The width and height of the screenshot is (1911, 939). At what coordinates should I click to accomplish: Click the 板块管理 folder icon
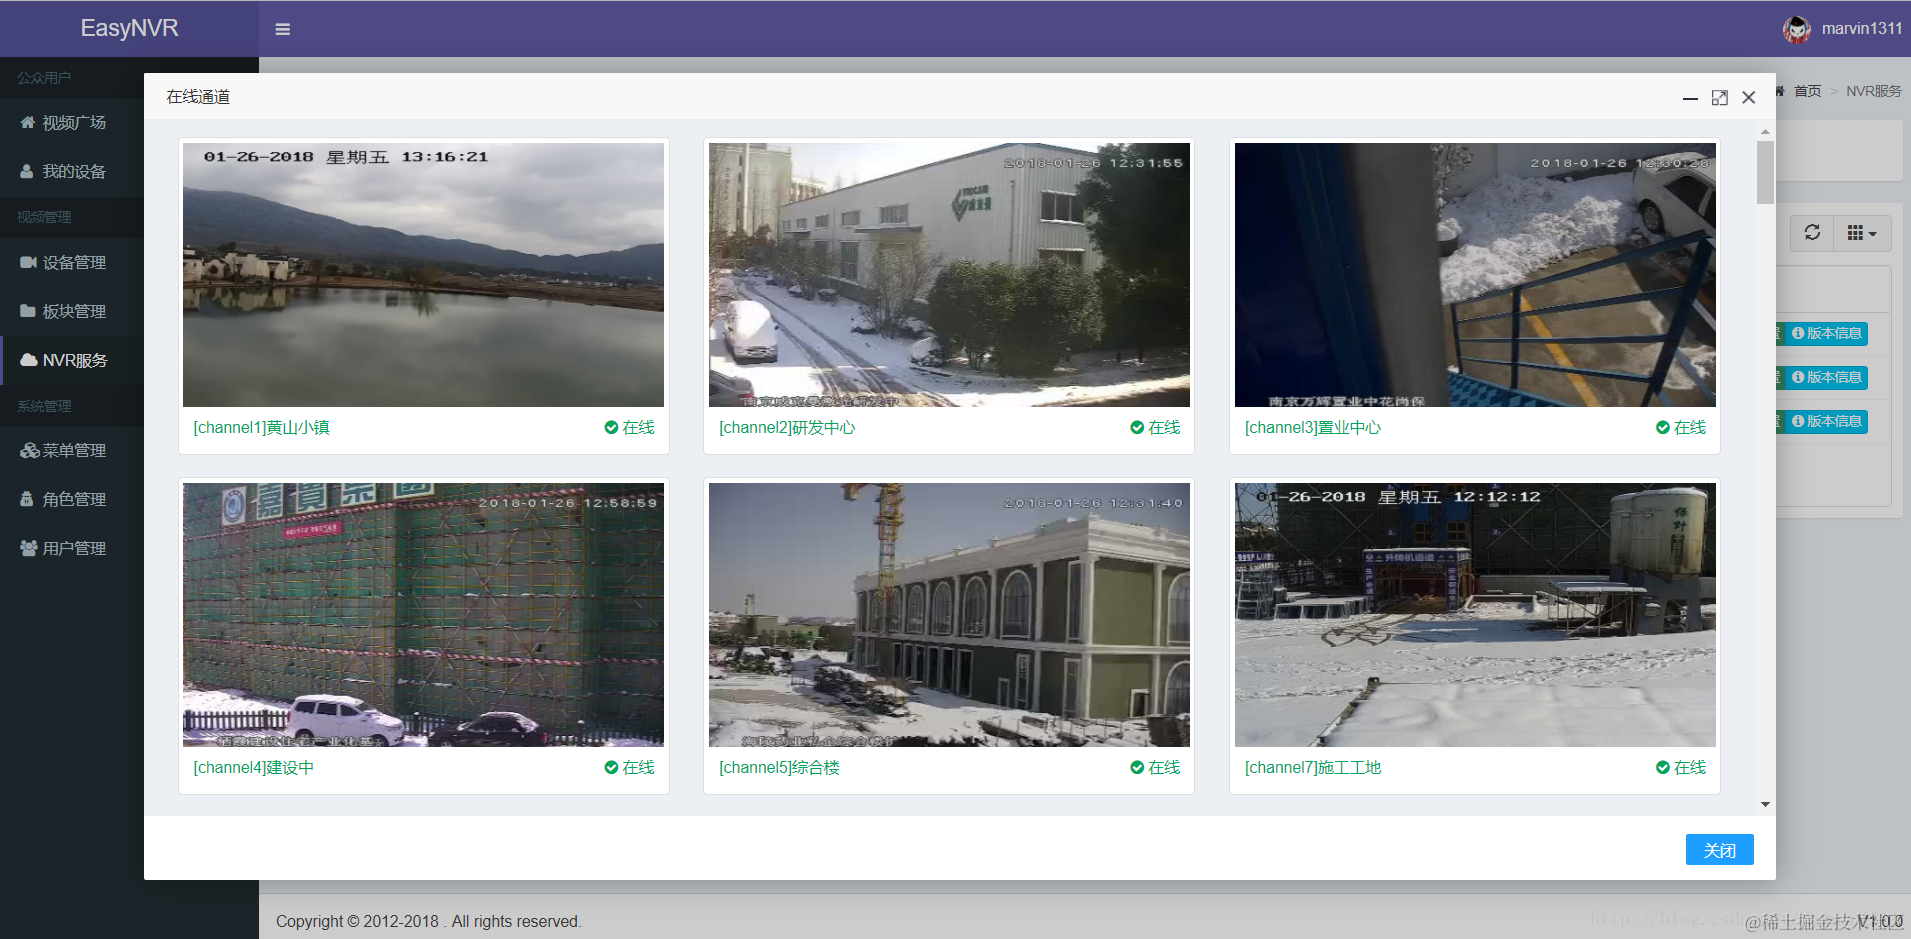pyautogui.click(x=28, y=311)
